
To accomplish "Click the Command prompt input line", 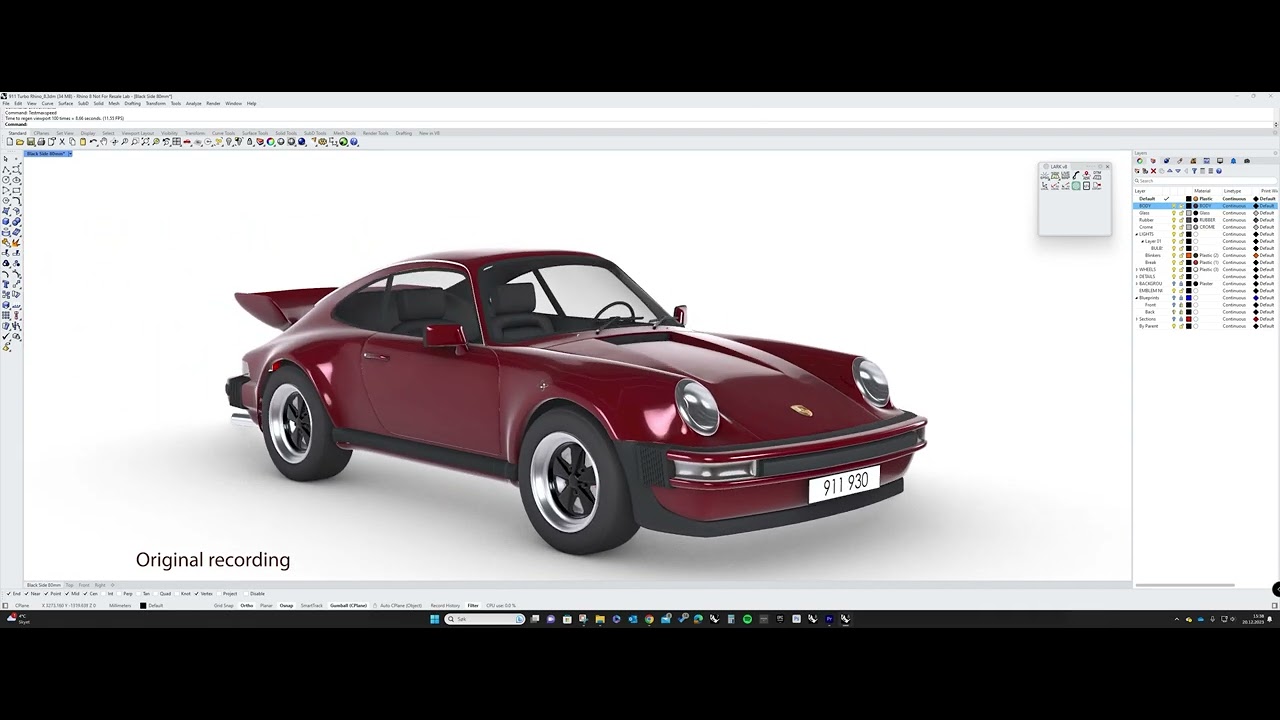I will 640,125.
